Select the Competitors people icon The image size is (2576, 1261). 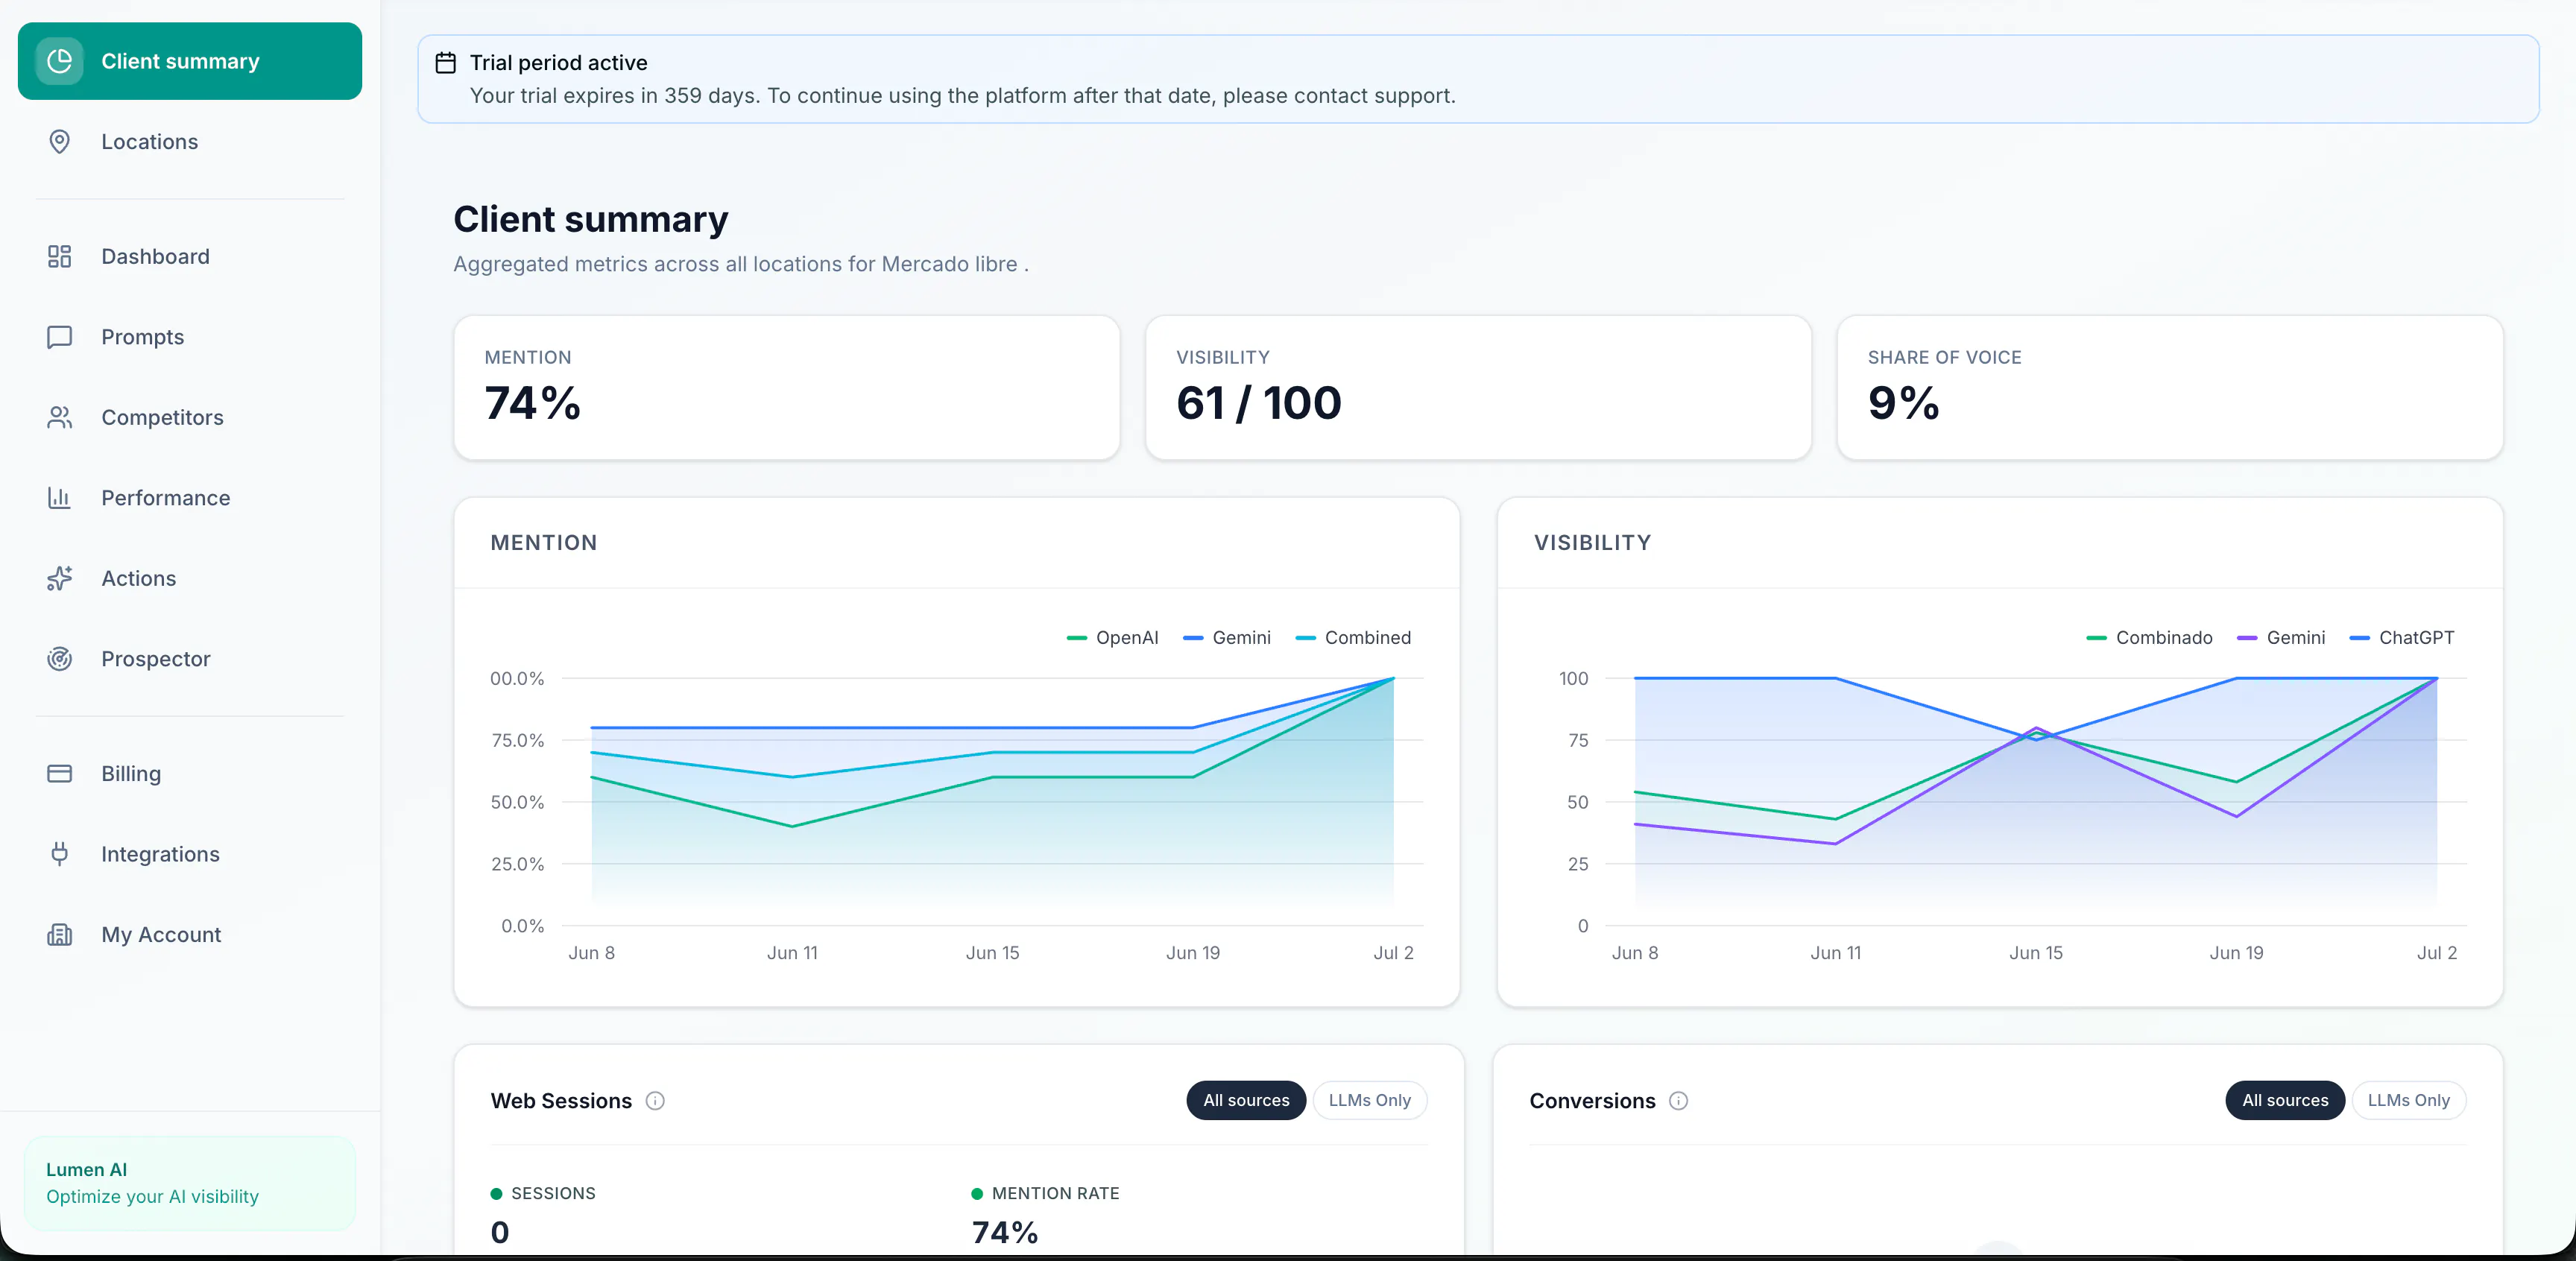point(59,418)
